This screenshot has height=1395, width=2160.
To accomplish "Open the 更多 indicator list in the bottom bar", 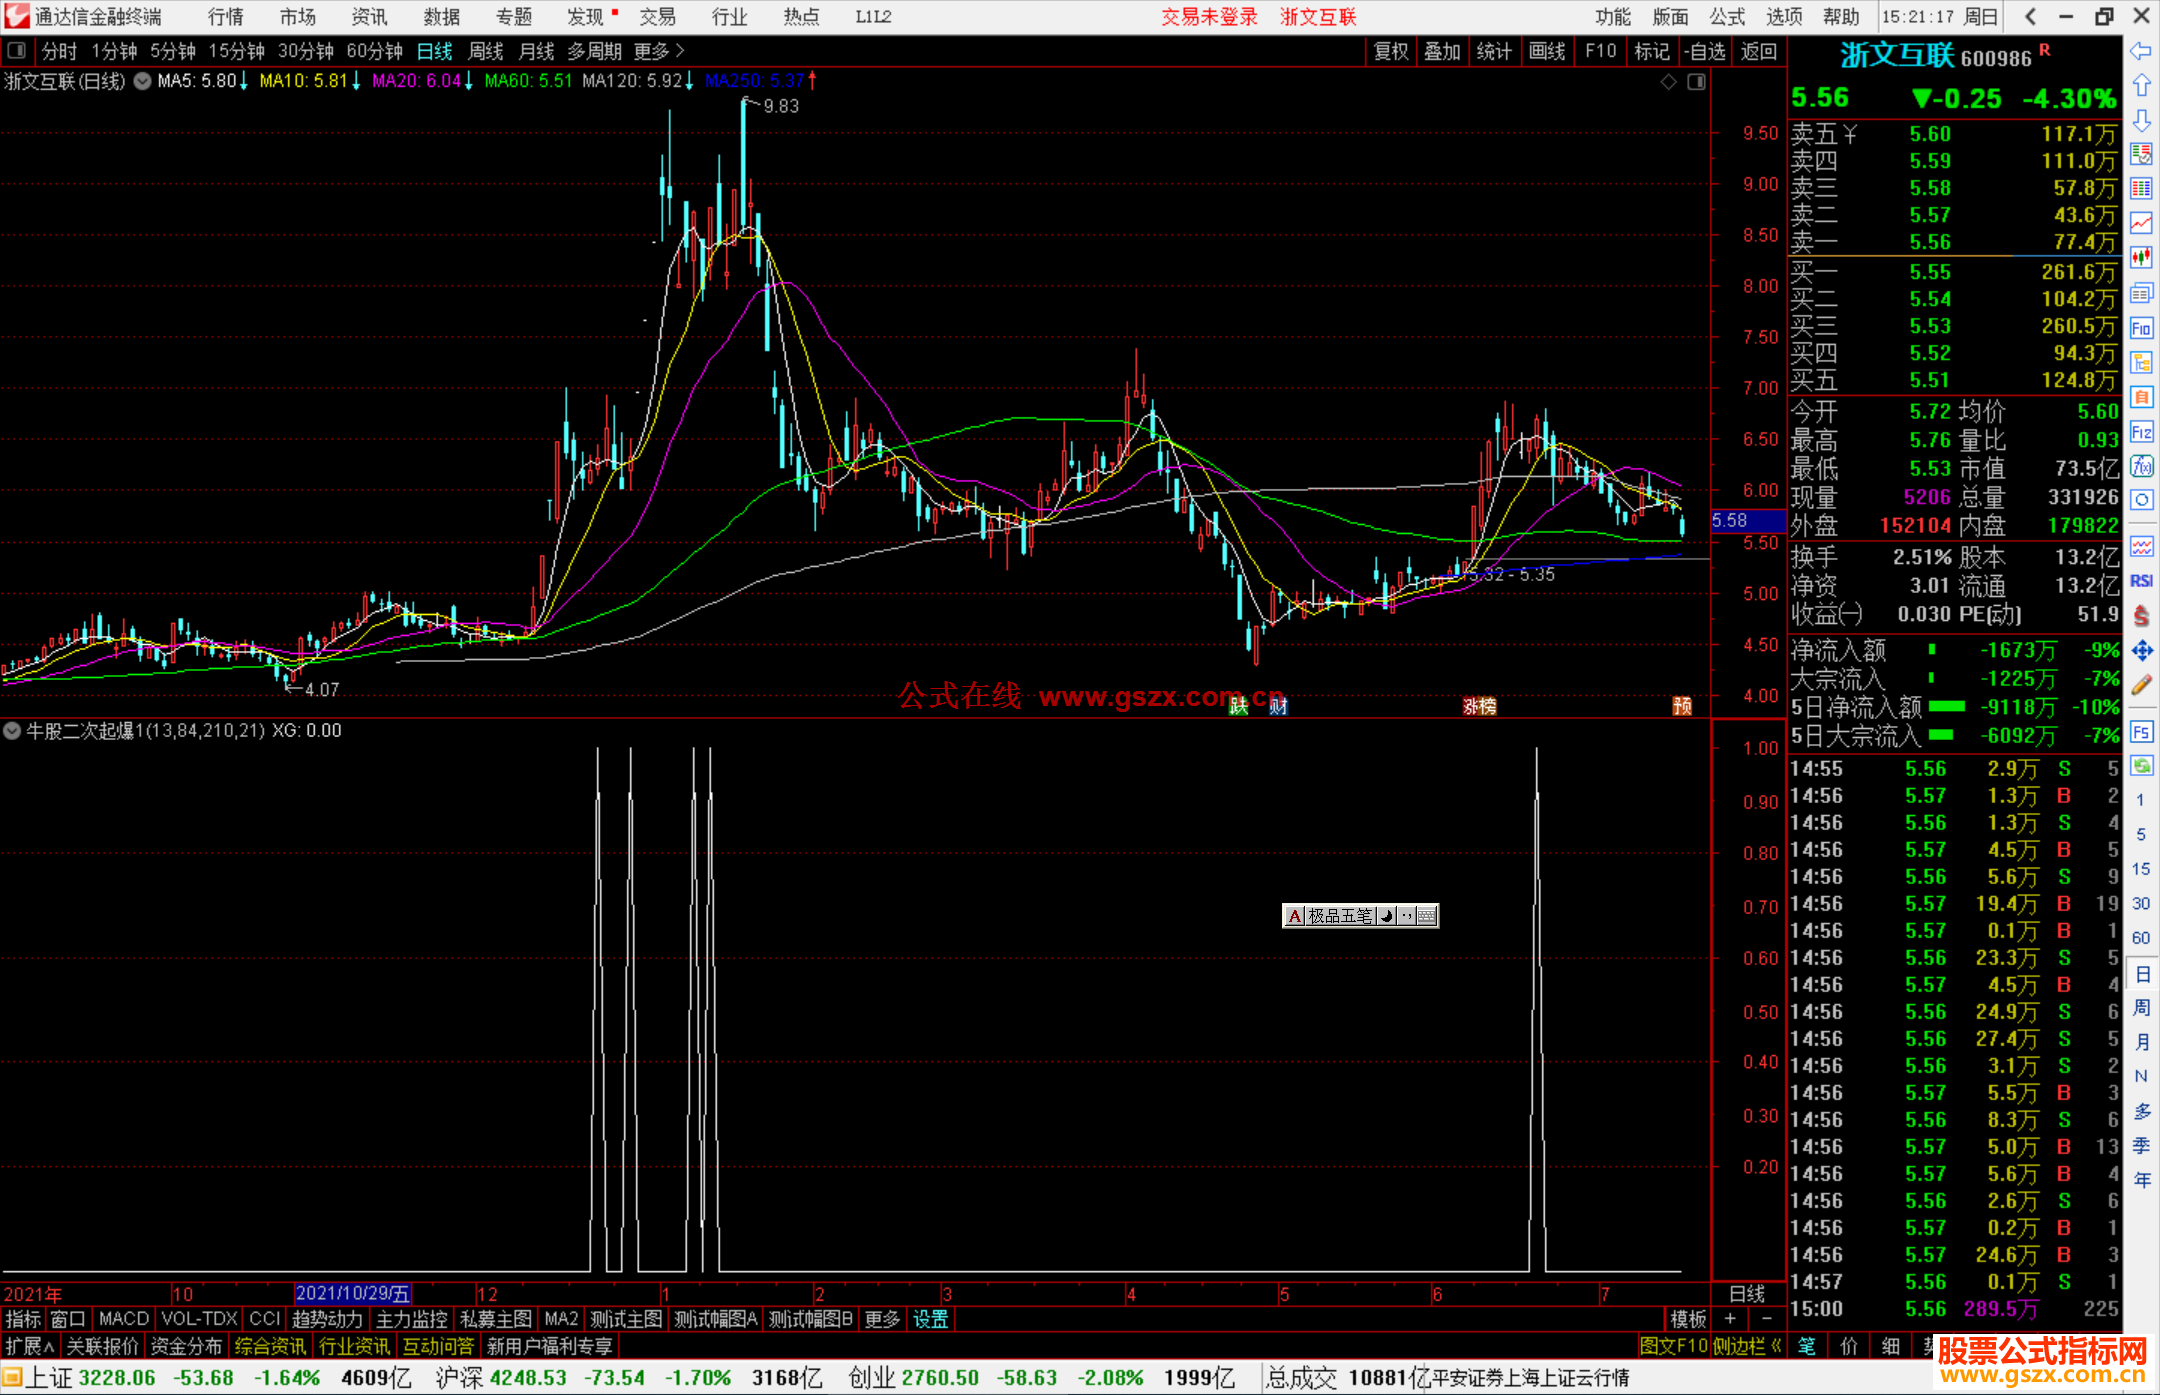I will pyautogui.click(x=882, y=1319).
